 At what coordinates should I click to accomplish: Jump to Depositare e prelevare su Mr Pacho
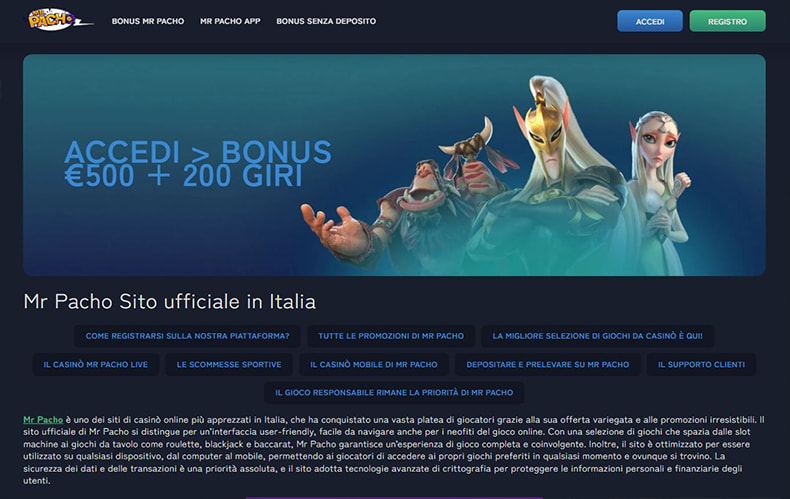pos(547,364)
